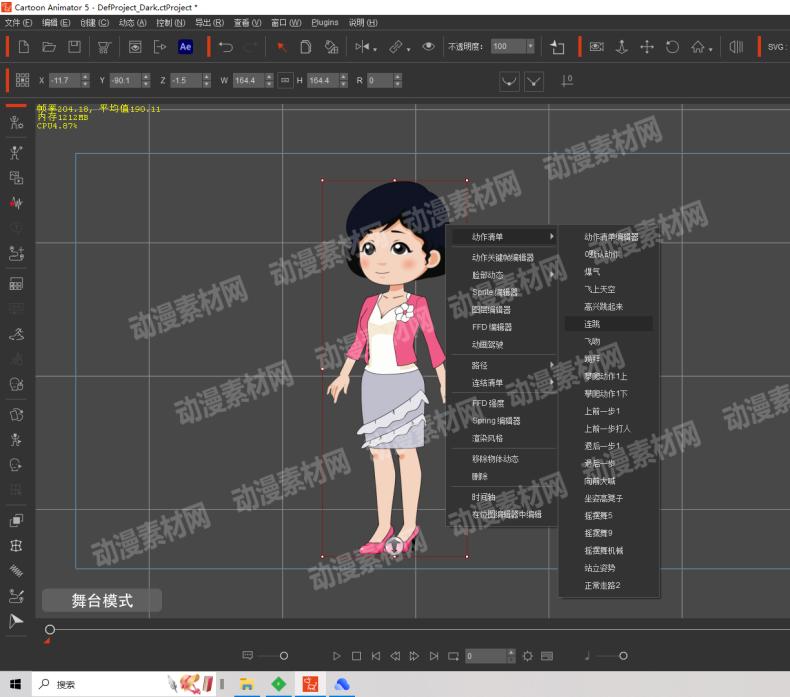This screenshot has width=790, height=697.
Task: Select the 正常走路2 motion in the submenu
Action: click(609, 586)
